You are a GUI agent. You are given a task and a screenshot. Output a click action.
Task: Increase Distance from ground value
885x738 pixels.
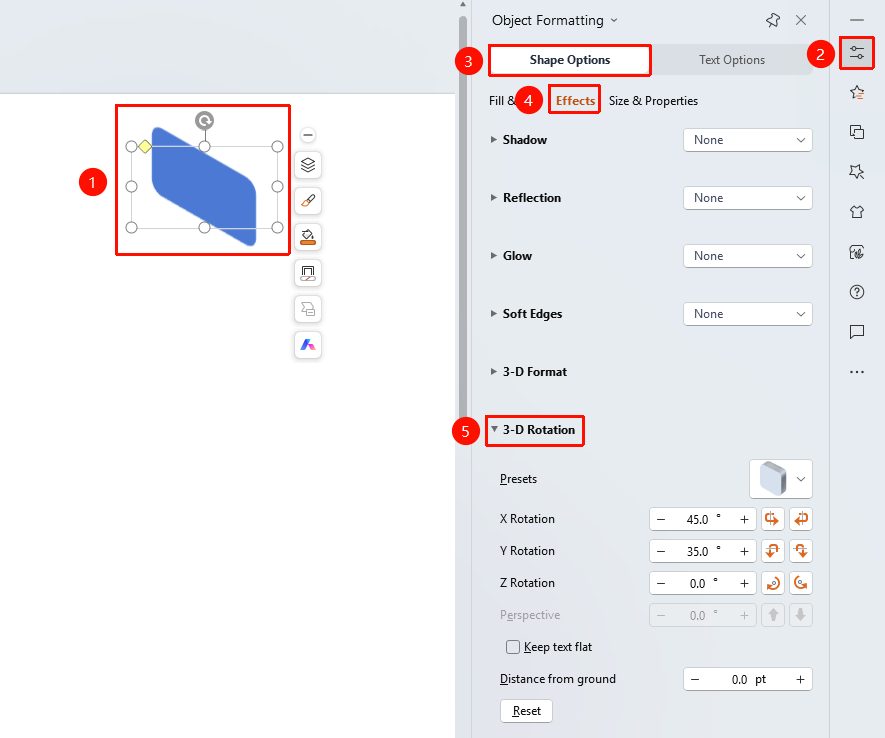pos(800,679)
